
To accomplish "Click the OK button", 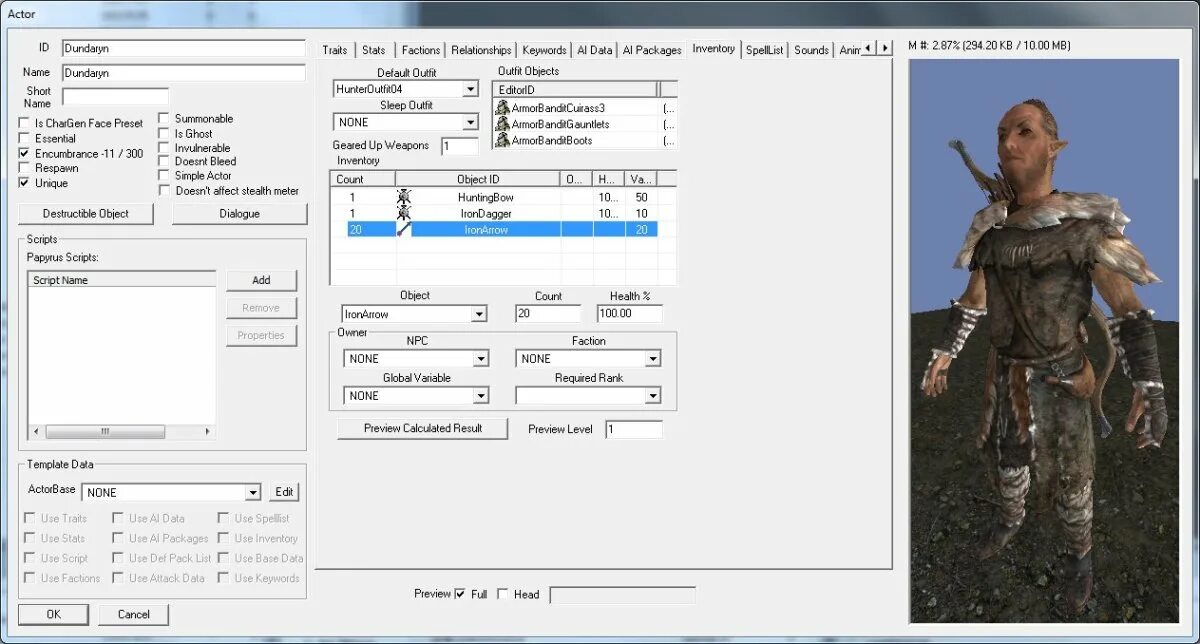I will click(x=53, y=614).
